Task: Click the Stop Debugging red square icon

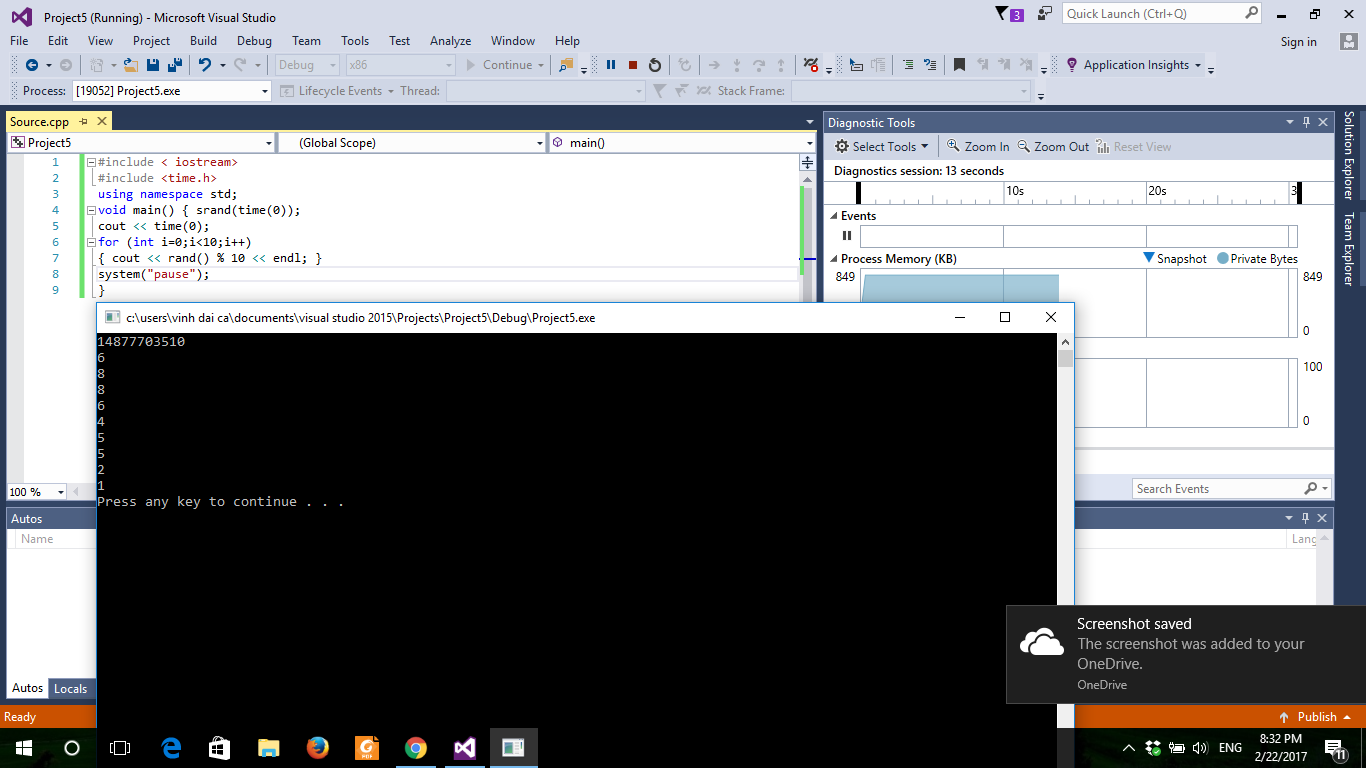Action: click(633, 65)
